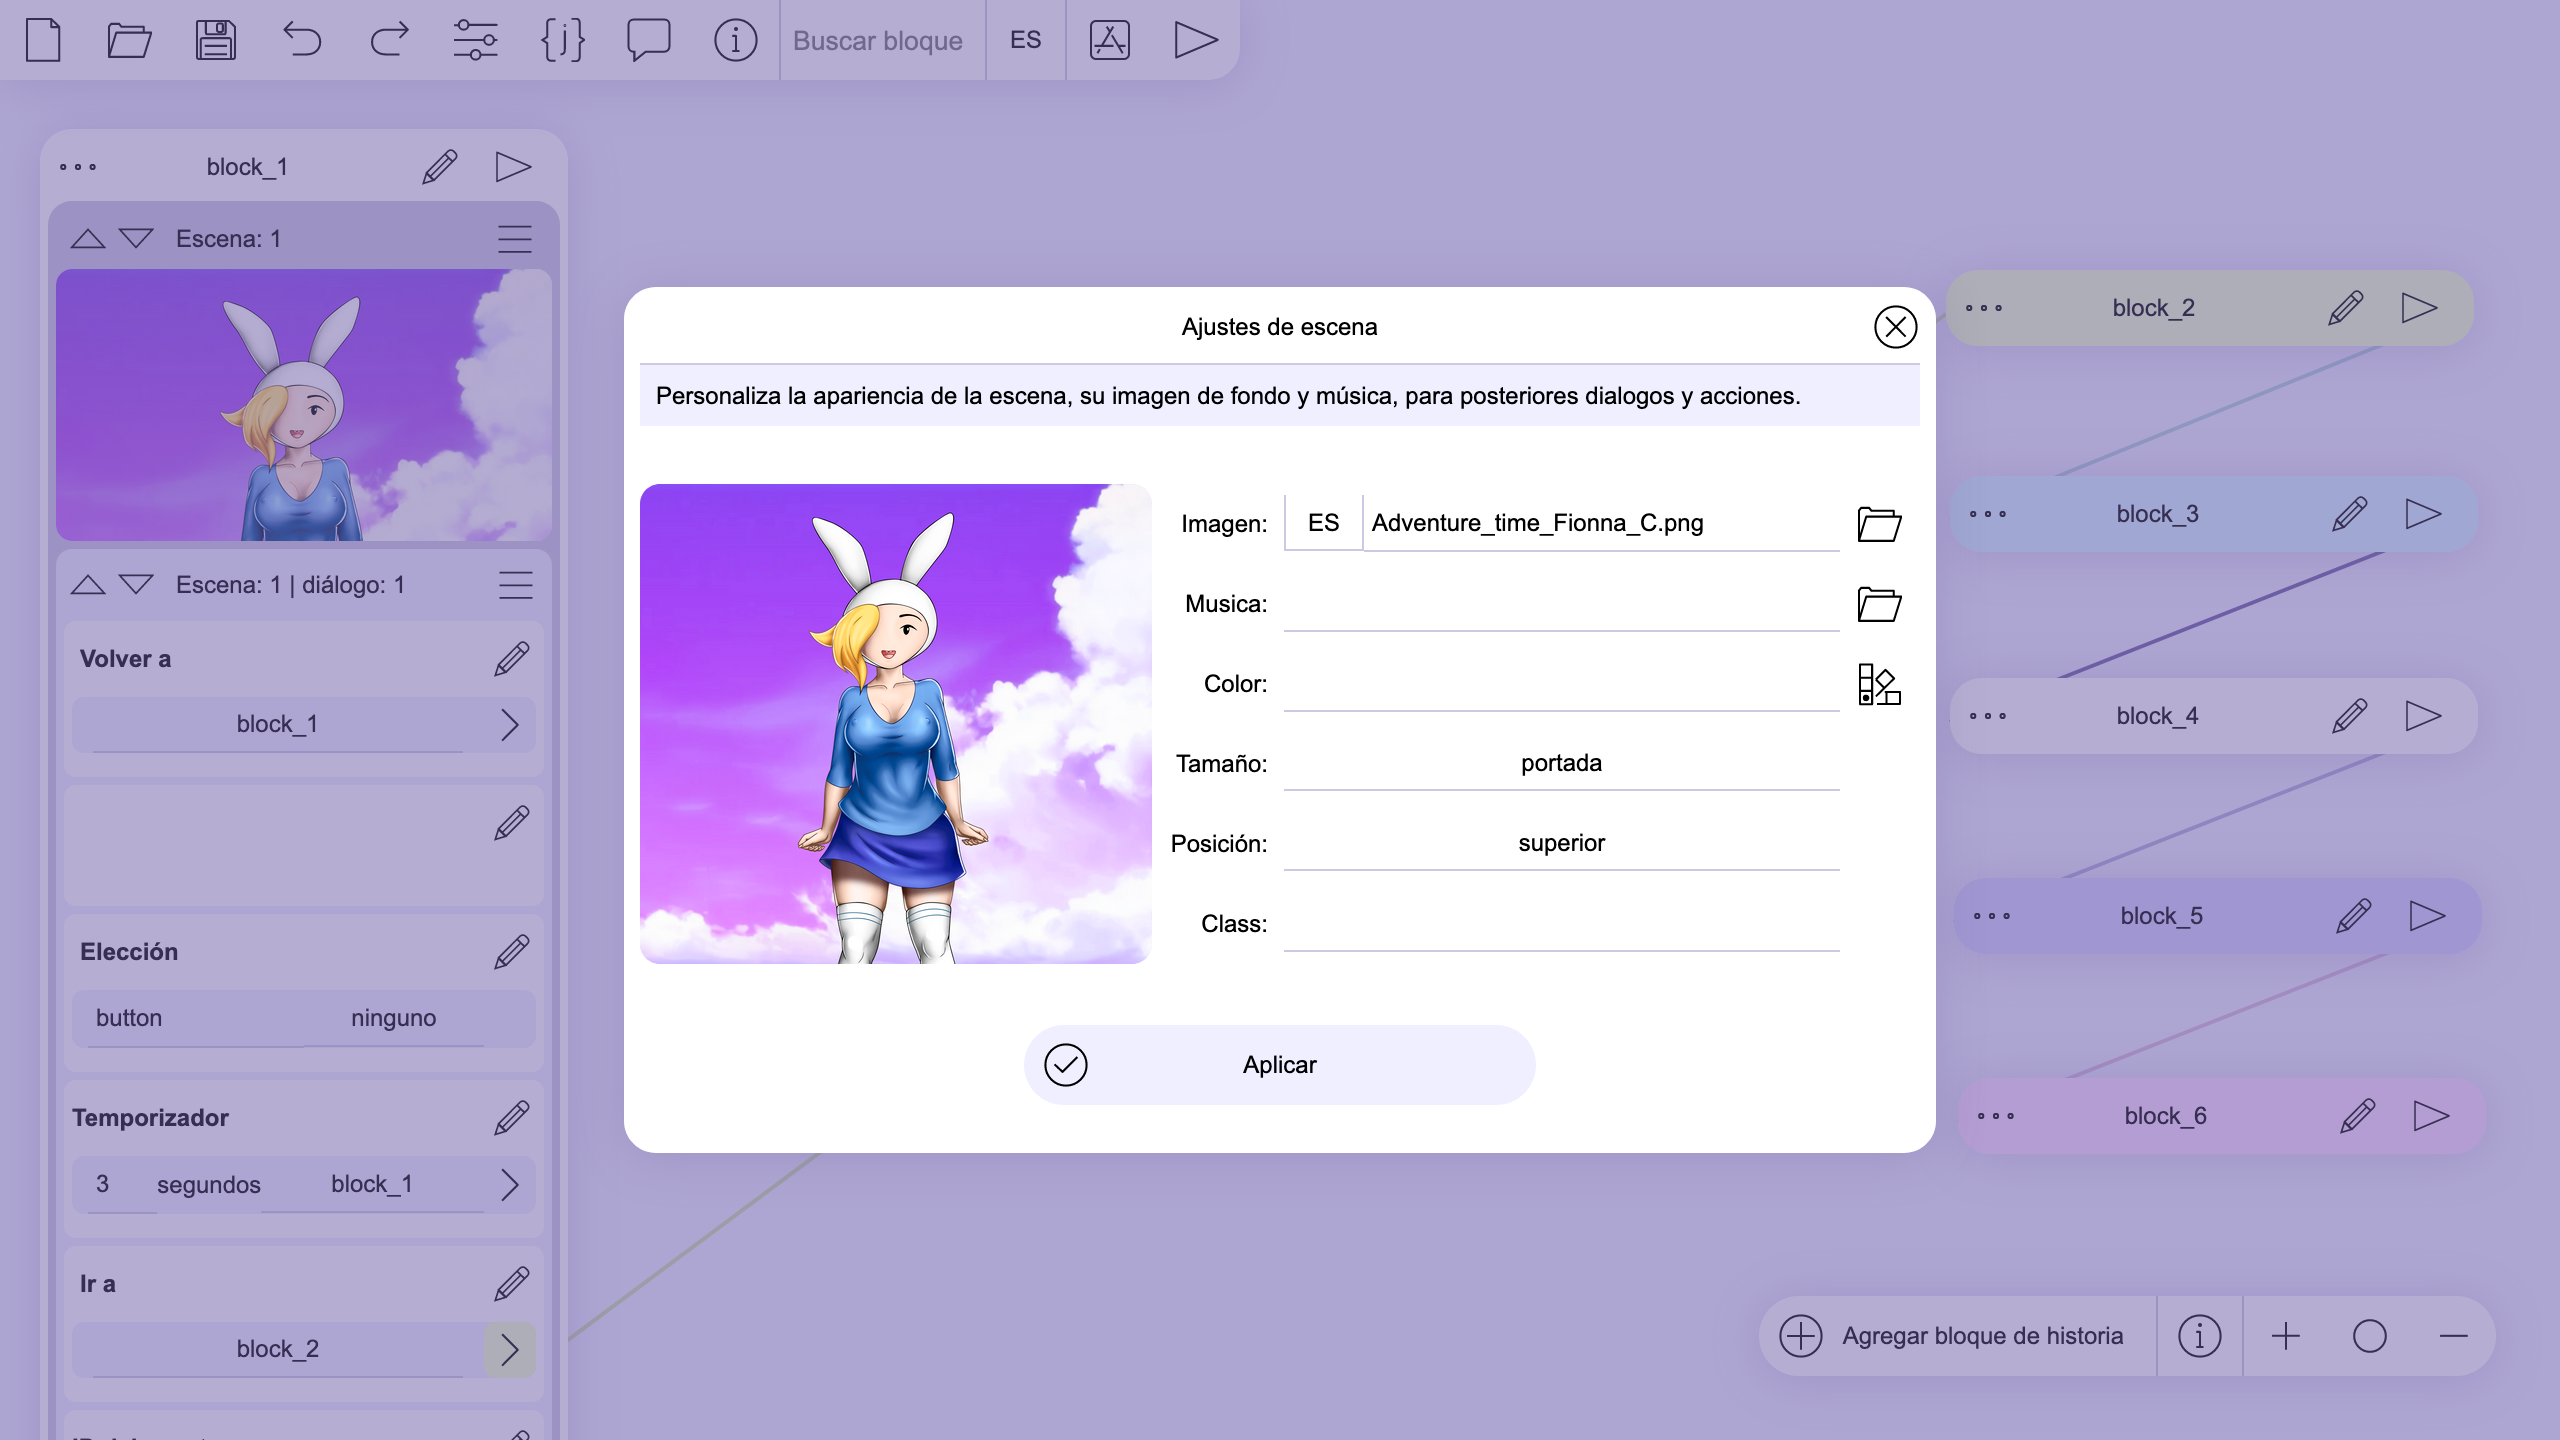Edit the Temporizador section
2560x1440 pixels.
pyautogui.click(x=511, y=1118)
